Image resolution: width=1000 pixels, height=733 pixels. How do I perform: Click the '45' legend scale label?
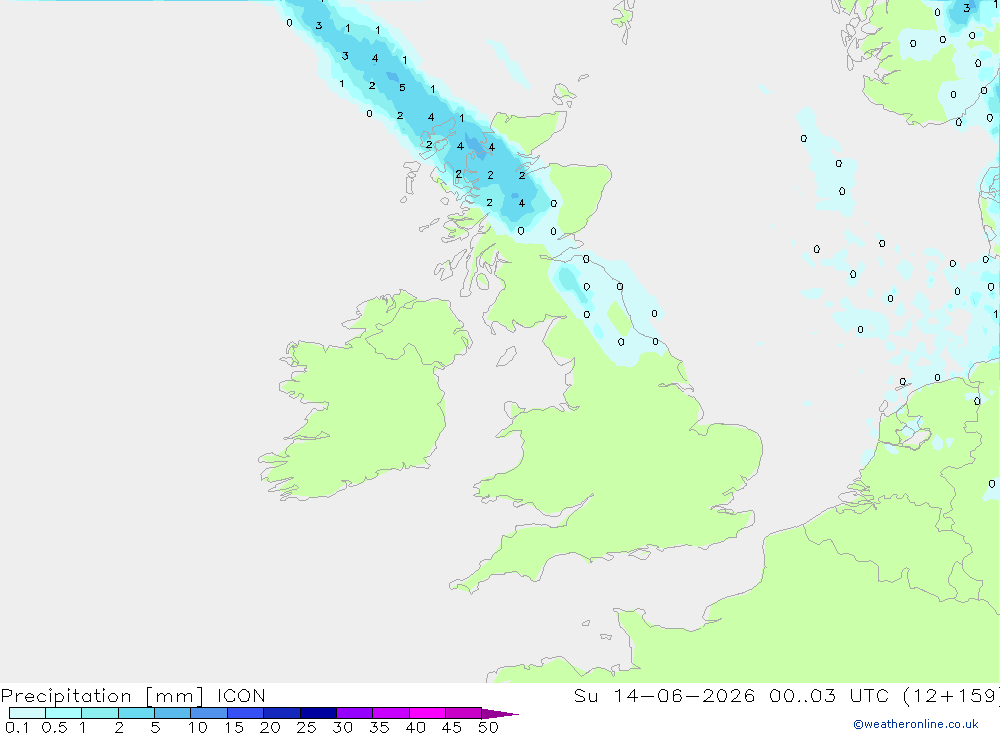click(452, 727)
